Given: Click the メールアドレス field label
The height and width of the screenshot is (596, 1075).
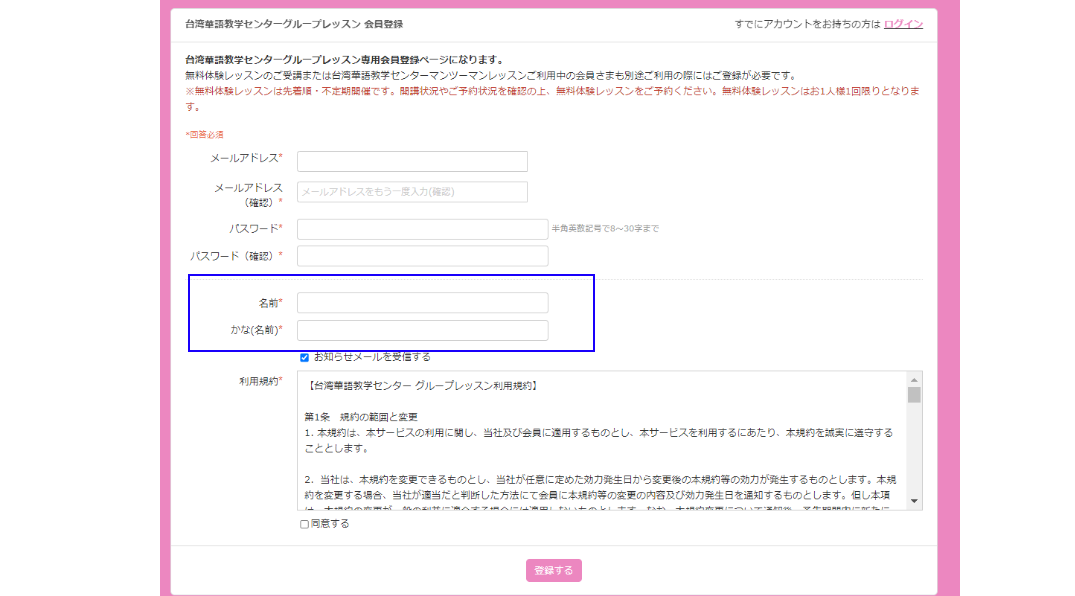Looking at the screenshot, I should [x=246, y=158].
